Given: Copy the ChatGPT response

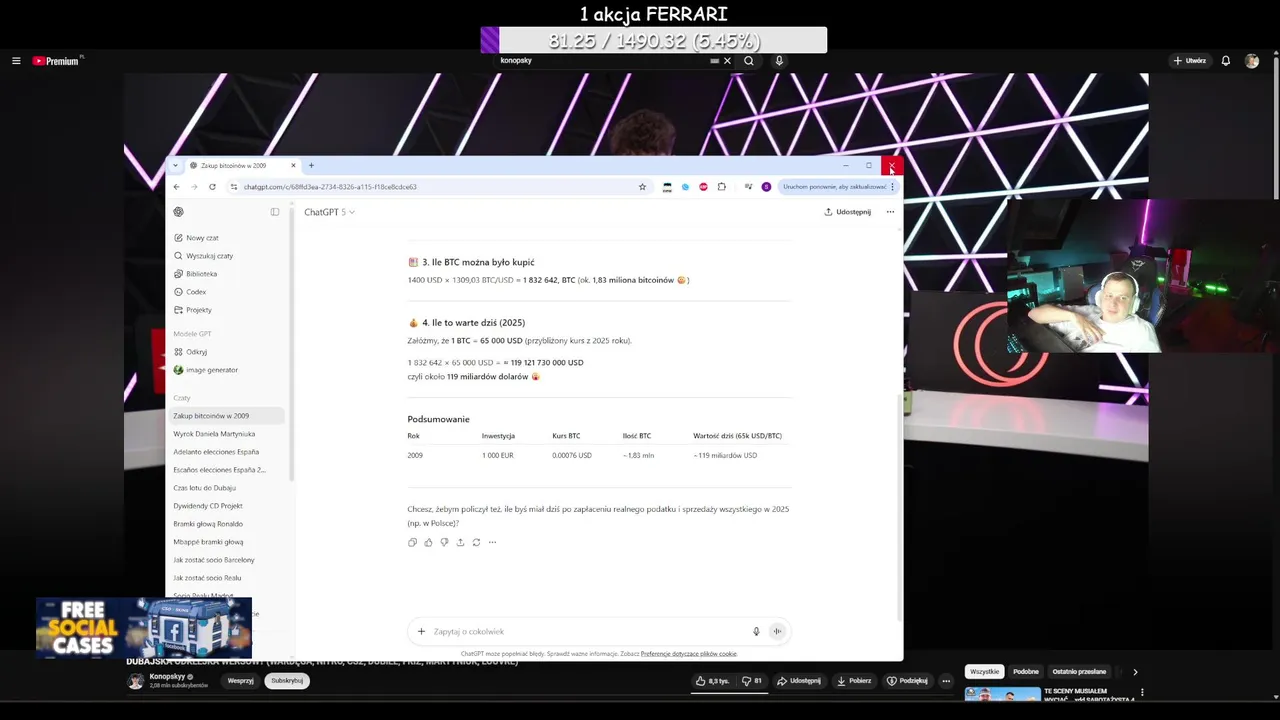Looking at the screenshot, I should point(412,542).
